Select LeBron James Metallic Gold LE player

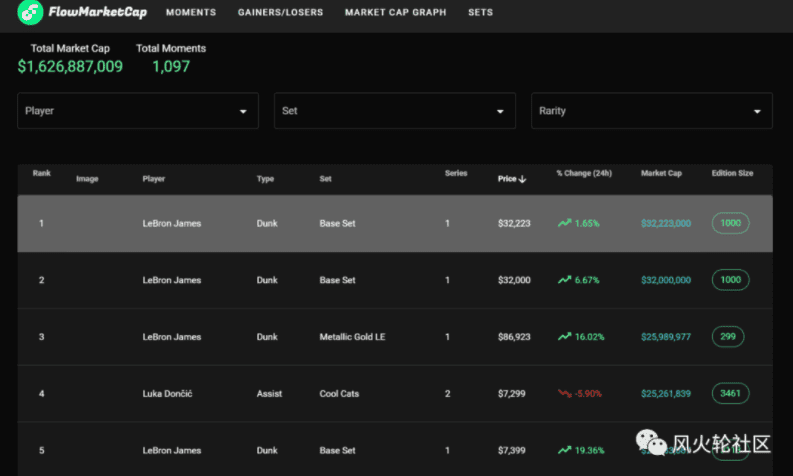(x=171, y=336)
